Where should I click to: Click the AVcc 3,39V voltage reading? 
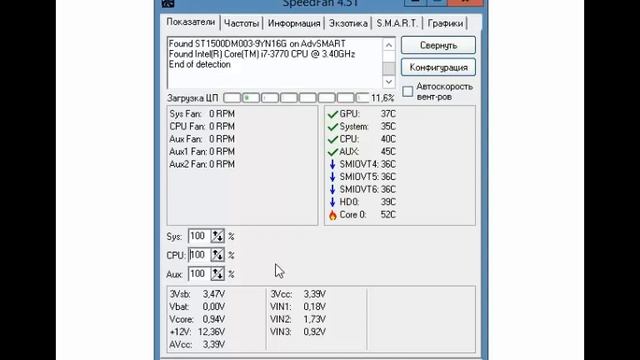point(197,344)
